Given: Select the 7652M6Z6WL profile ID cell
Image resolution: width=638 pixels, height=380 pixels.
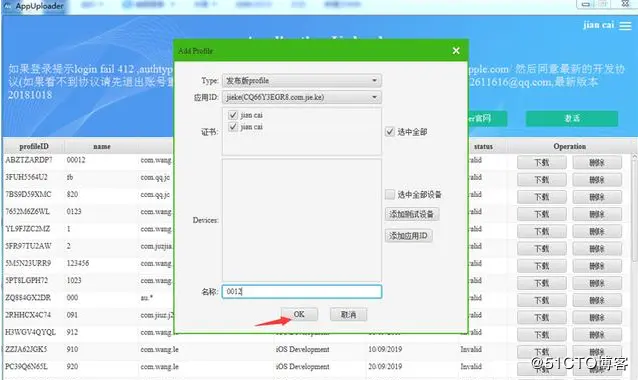Looking at the screenshot, I should click(27, 212).
